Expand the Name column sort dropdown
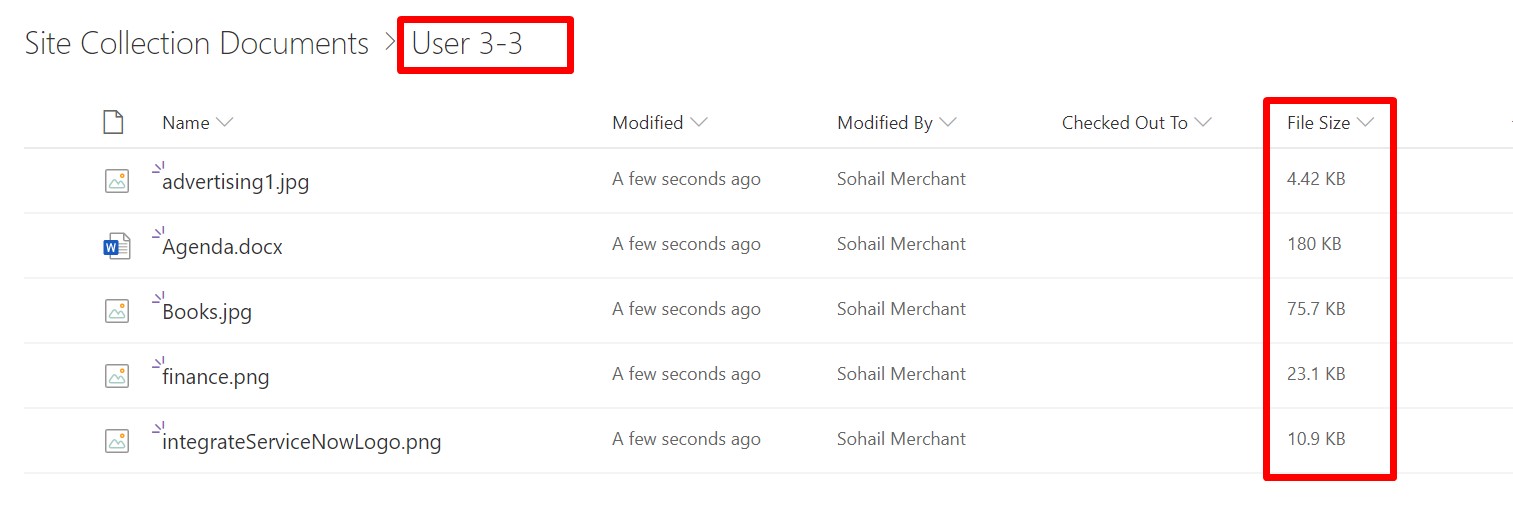This screenshot has width=1513, height=505. coord(225,123)
